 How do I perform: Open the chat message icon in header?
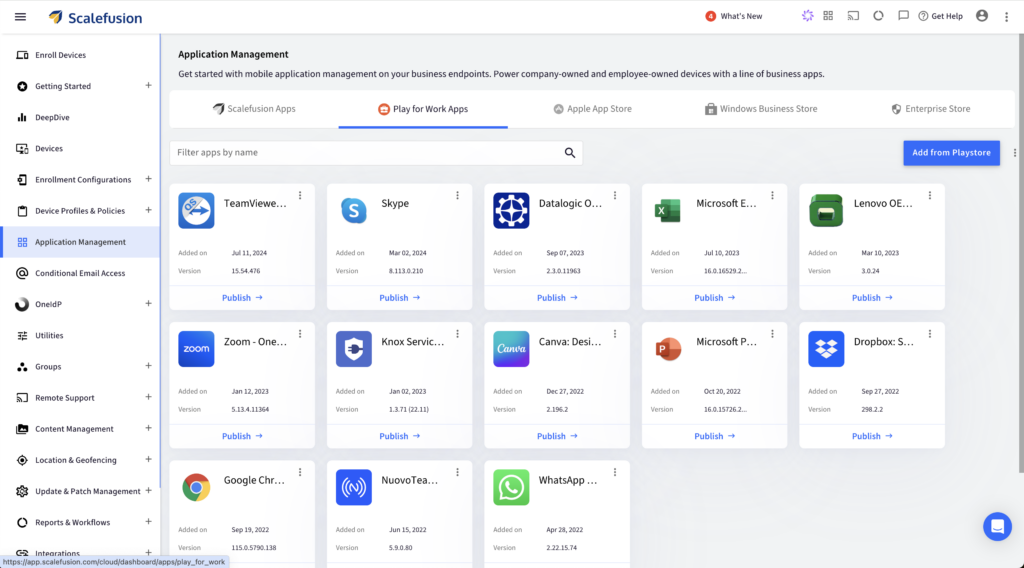coord(903,16)
